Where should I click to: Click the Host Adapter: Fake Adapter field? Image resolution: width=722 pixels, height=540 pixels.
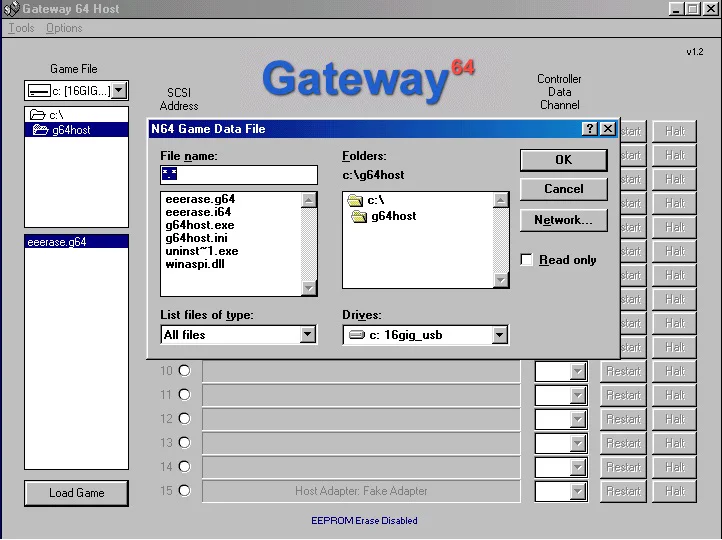click(x=361, y=491)
